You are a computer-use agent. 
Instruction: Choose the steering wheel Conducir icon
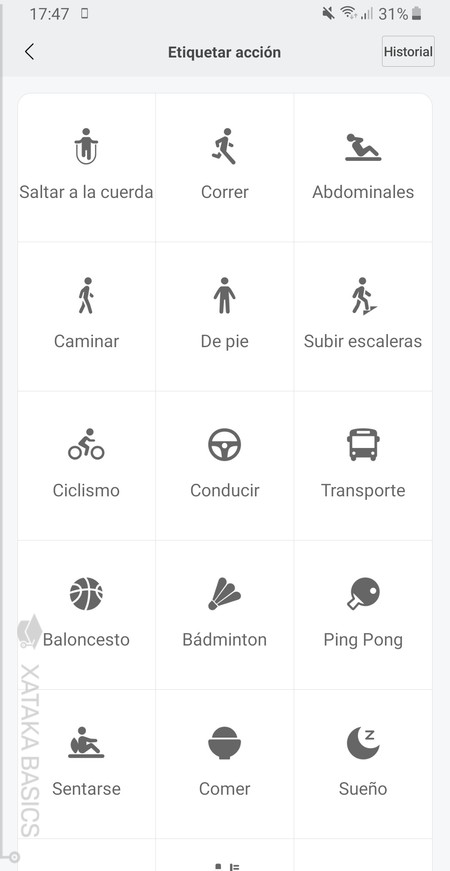click(224, 444)
